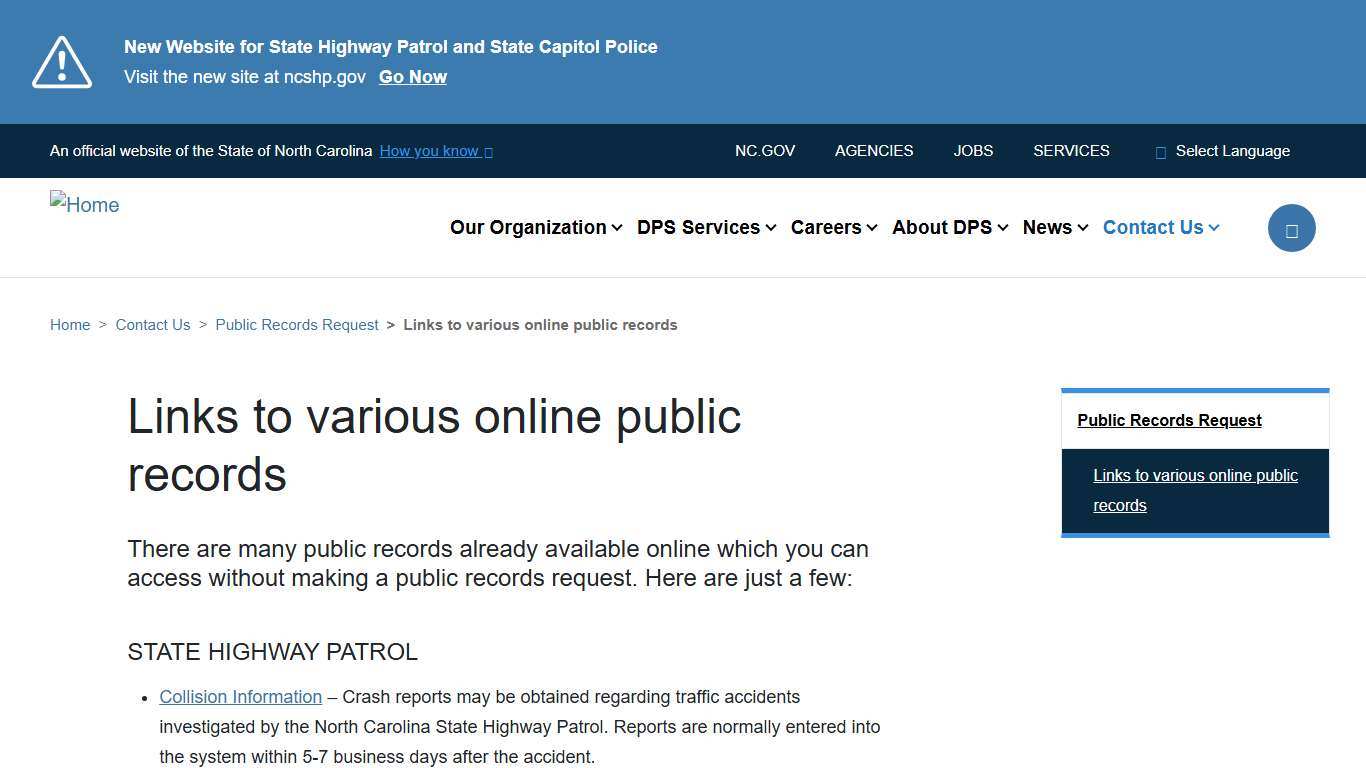Open SERVICES in the top navigation

pyautogui.click(x=1071, y=151)
